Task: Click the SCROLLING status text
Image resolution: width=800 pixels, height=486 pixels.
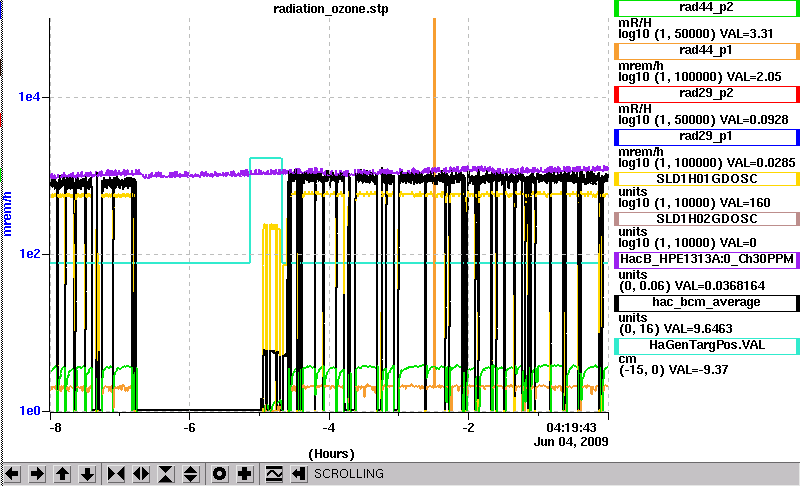Action: [x=349, y=474]
